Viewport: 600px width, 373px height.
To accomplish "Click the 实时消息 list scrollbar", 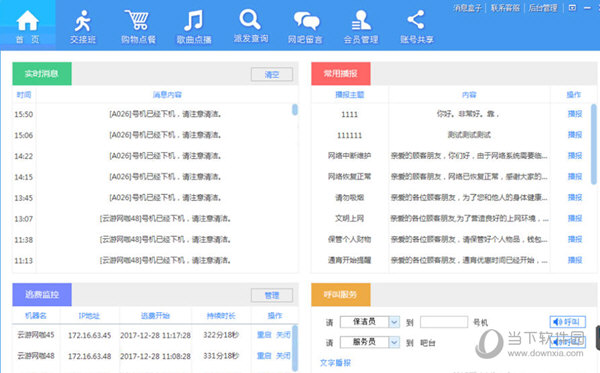I will click(x=295, y=110).
